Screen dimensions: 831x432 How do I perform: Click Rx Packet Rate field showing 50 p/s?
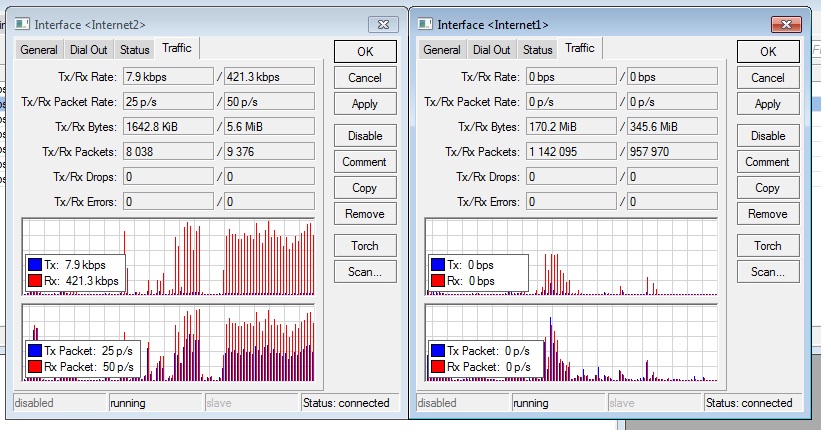coord(269,101)
